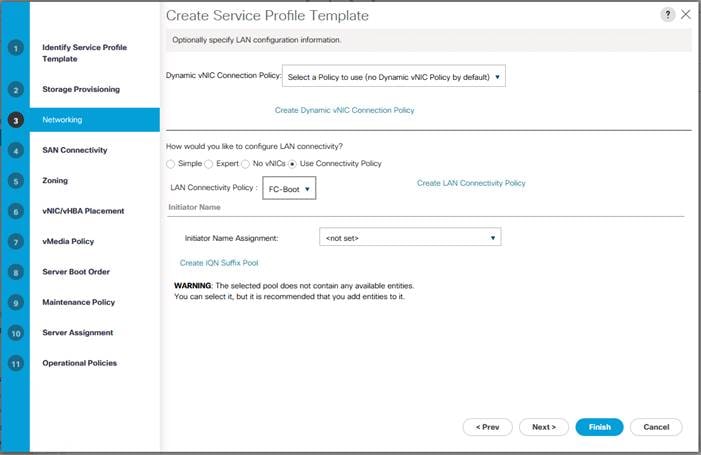Open the Dynamic vNIC Connection Policy dropdown
This screenshot has width=701, height=455.
click(394, 77)
